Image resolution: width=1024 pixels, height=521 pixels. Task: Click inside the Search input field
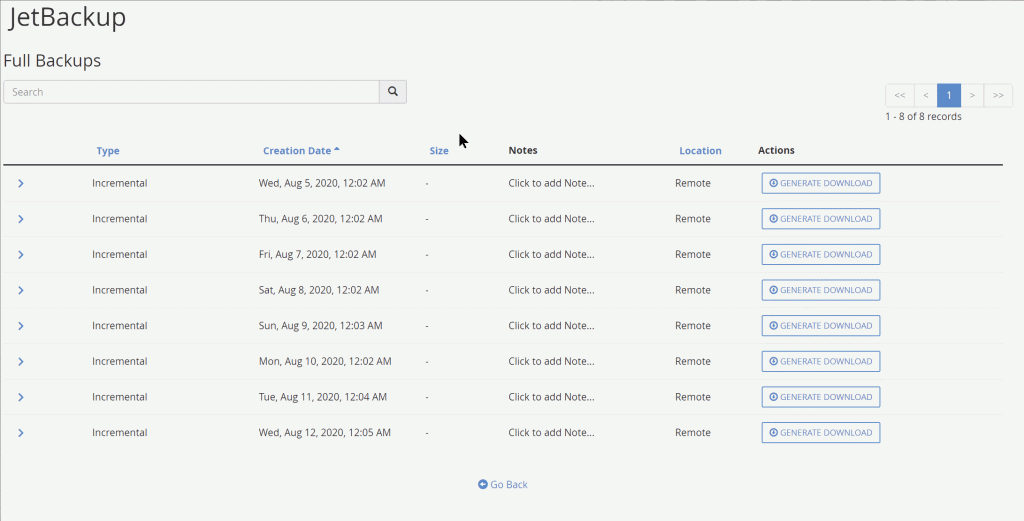point(190,92)
